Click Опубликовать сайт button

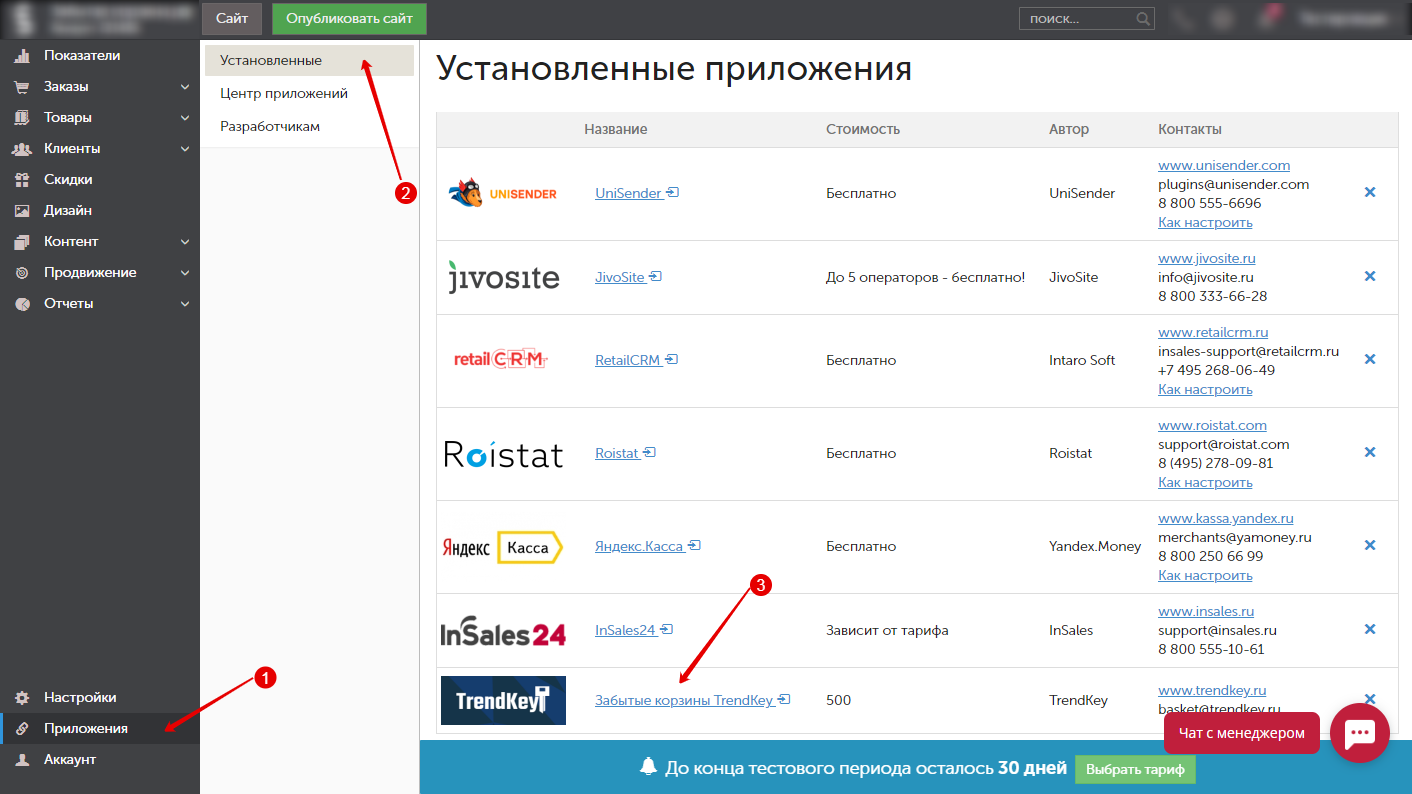[x=349, y=19]
